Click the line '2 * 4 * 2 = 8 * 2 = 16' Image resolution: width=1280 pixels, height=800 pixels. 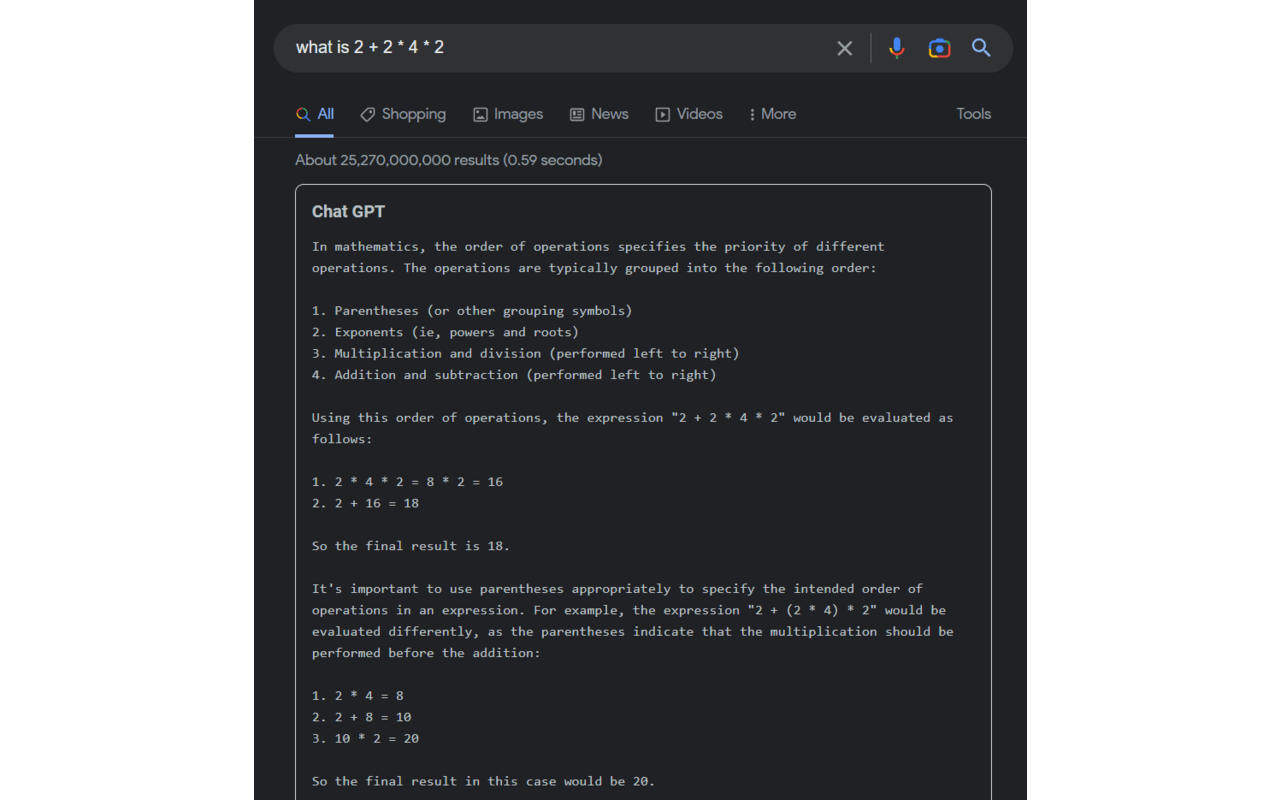pos(407,482)
